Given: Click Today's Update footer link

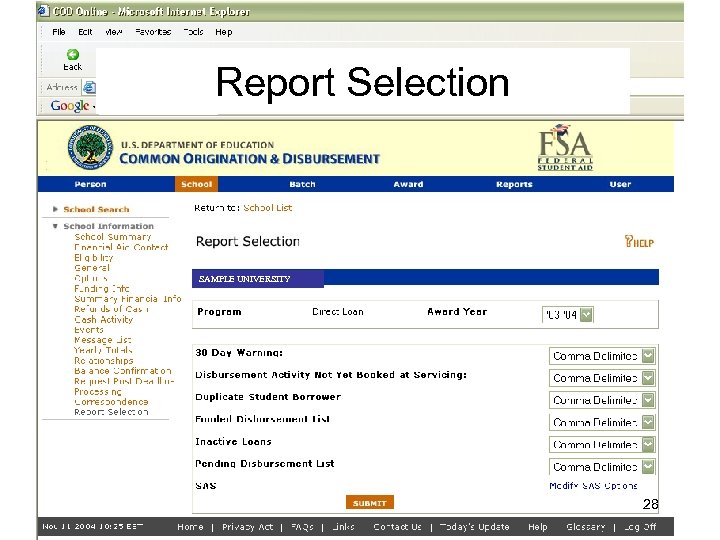Looking at the screenshot, I should tap(474, 527).
